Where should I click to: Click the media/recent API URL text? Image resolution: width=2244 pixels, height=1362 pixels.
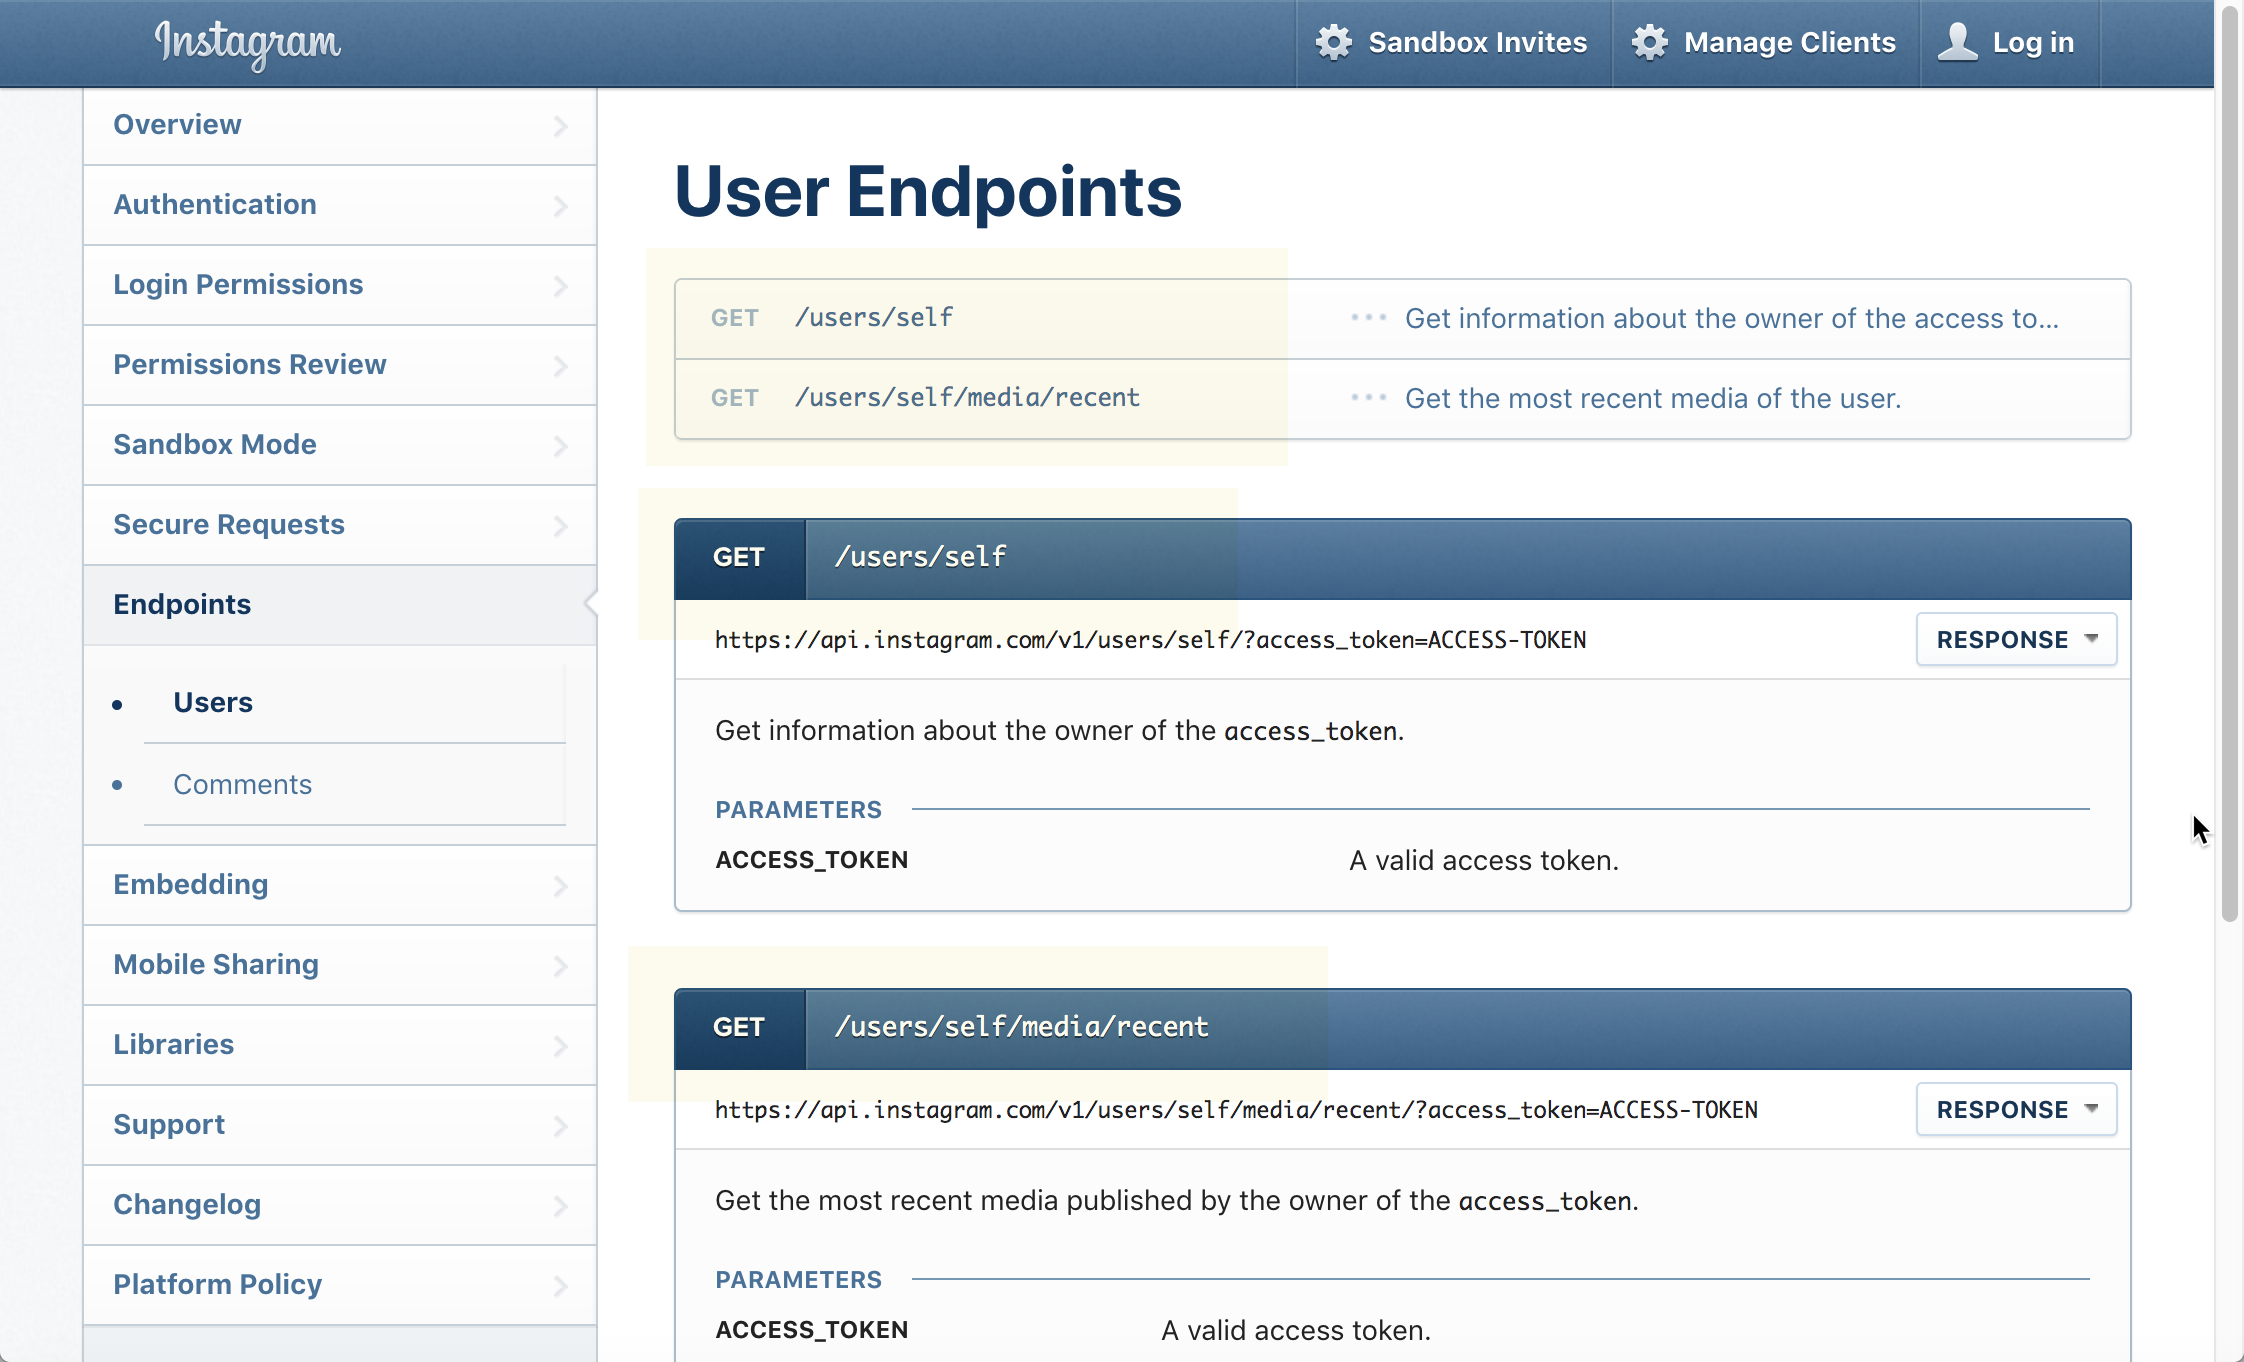(x=1236, y=1110)
